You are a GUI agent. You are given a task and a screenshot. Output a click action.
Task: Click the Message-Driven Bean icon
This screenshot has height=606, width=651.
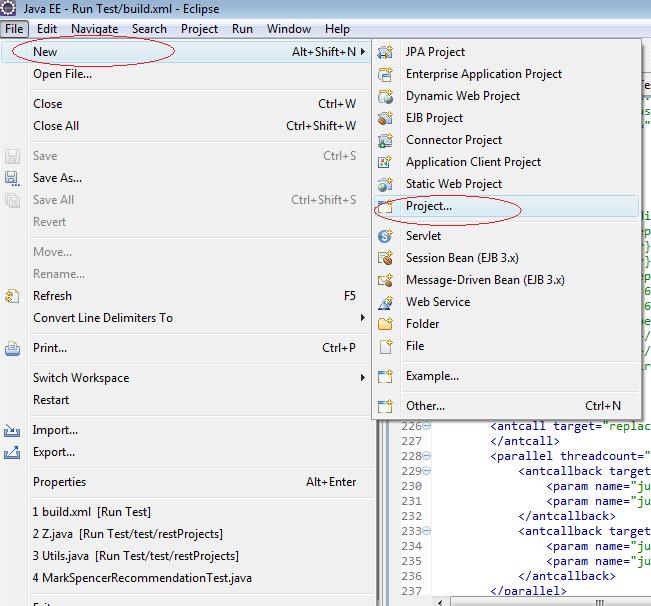(385, 280)
